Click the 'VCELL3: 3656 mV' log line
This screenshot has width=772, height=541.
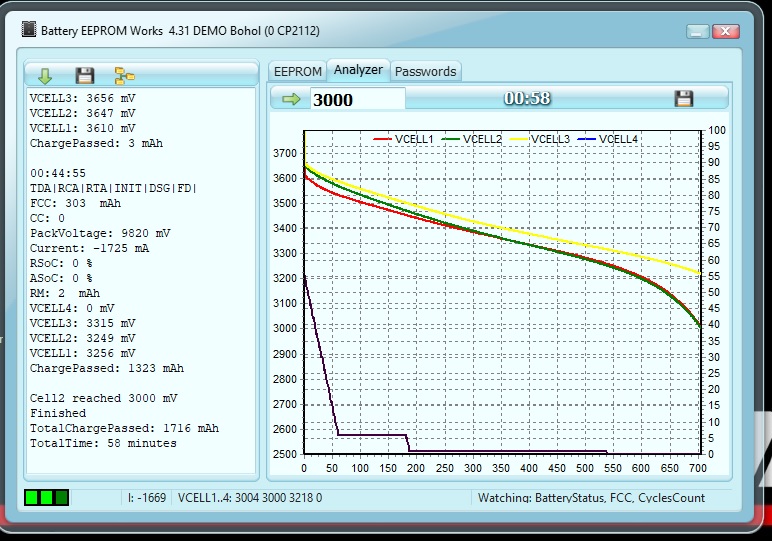(x=82, y=98)
